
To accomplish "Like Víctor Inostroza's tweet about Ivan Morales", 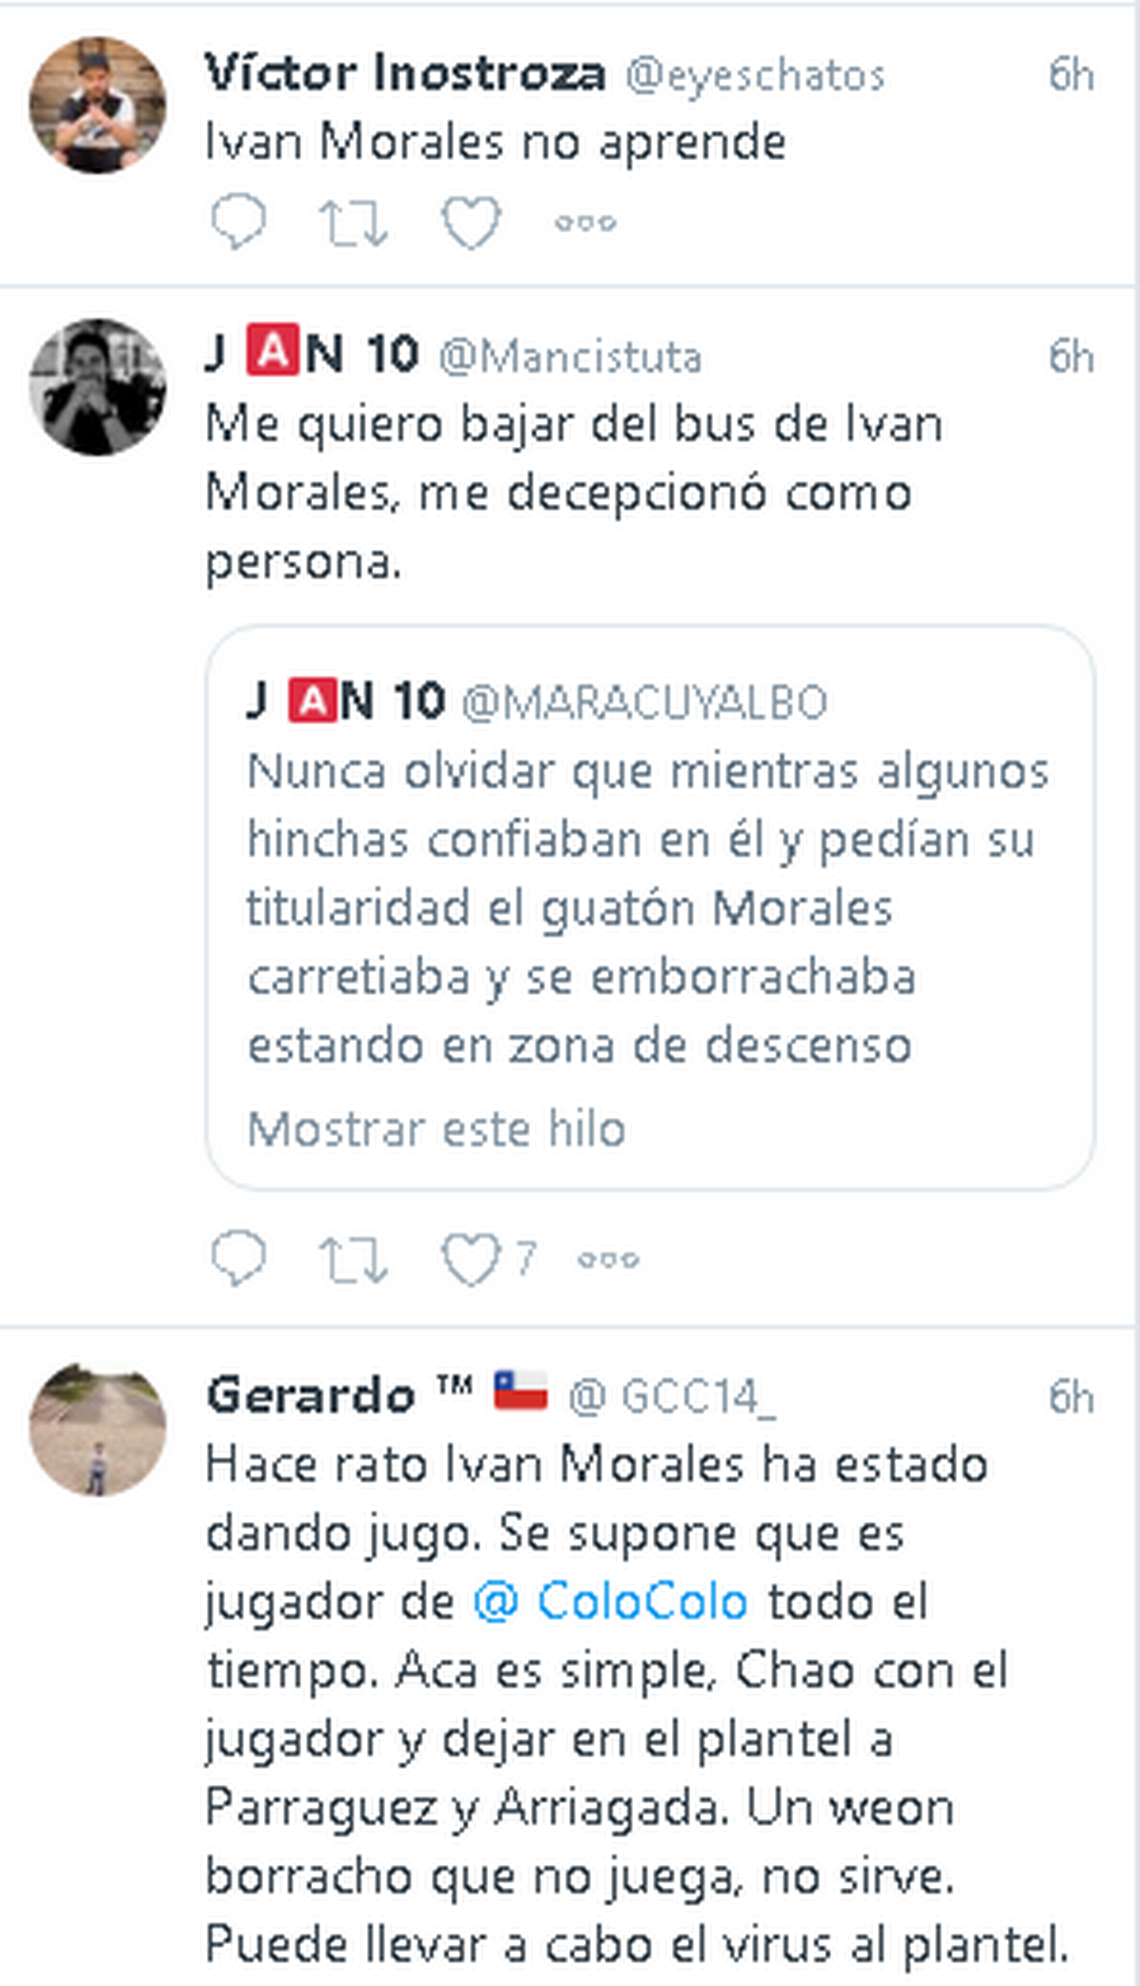I will [471, 222].
